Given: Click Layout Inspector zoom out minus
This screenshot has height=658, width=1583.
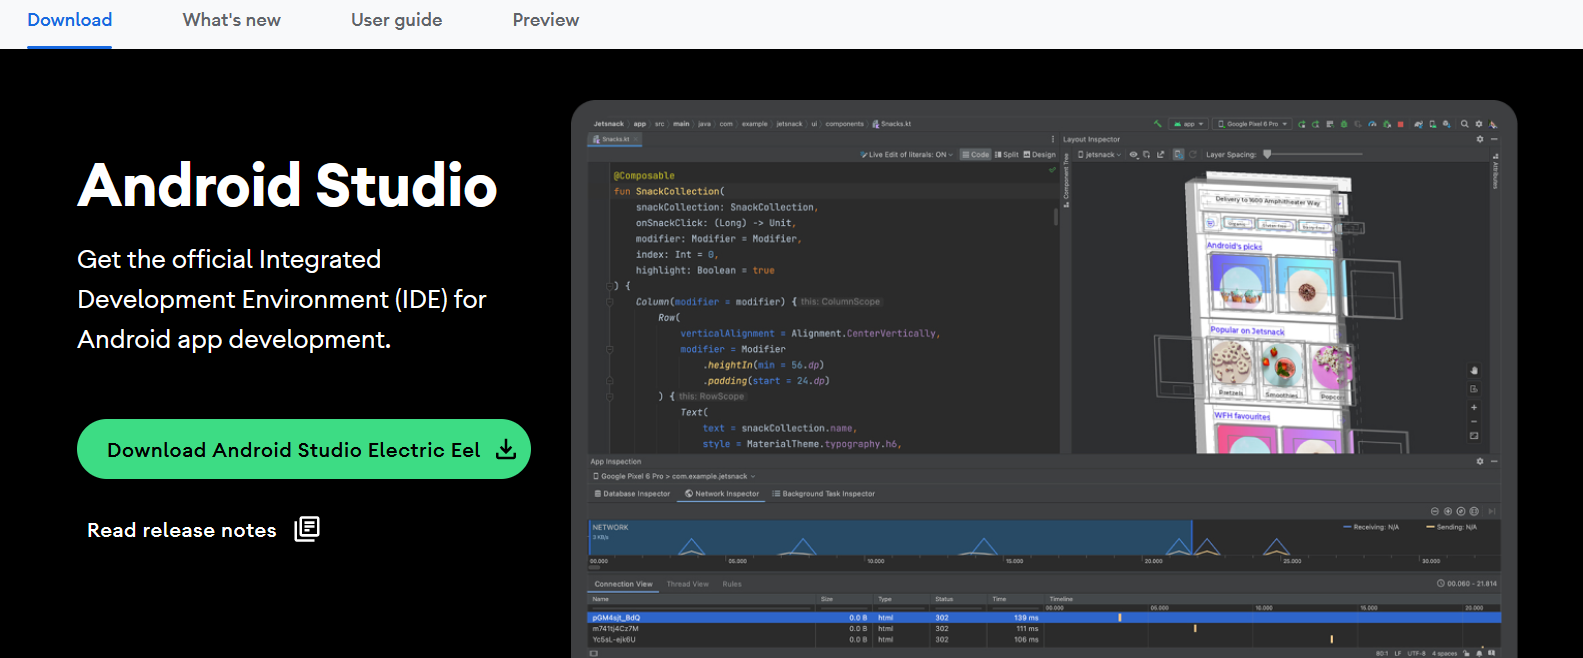Looking at the screenshot, I should [x=1474, y=422].
